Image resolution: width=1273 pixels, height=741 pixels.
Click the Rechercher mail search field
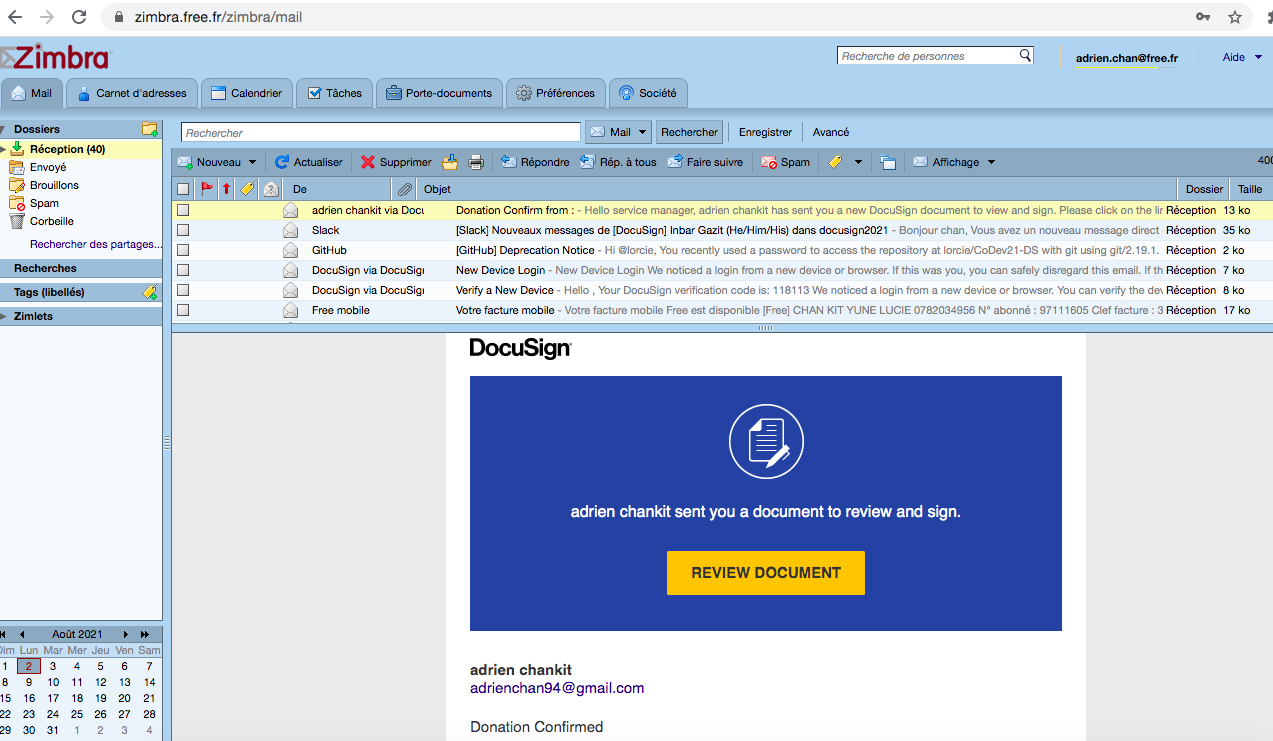click(381, 132)
